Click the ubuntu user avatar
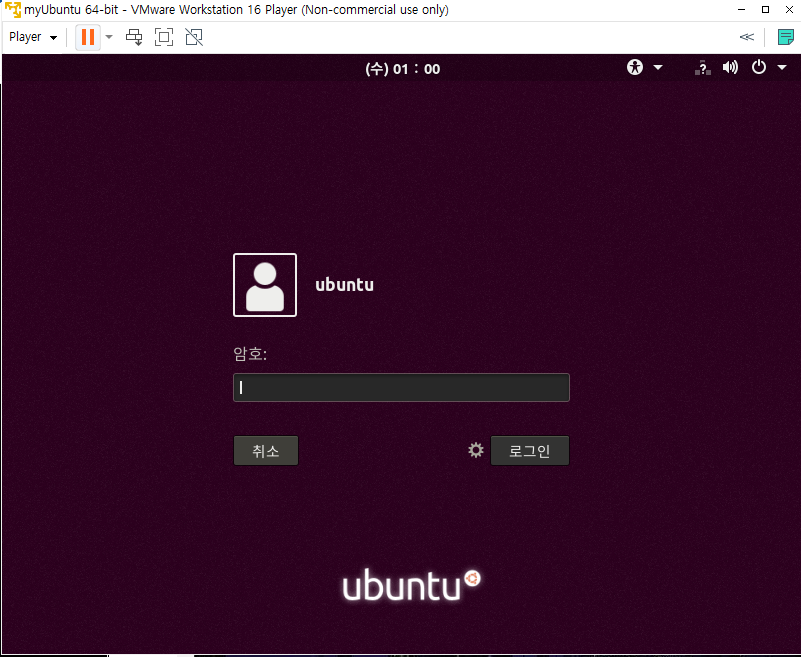The height and width of the screenshot is (657, 801). pos(265,285)
